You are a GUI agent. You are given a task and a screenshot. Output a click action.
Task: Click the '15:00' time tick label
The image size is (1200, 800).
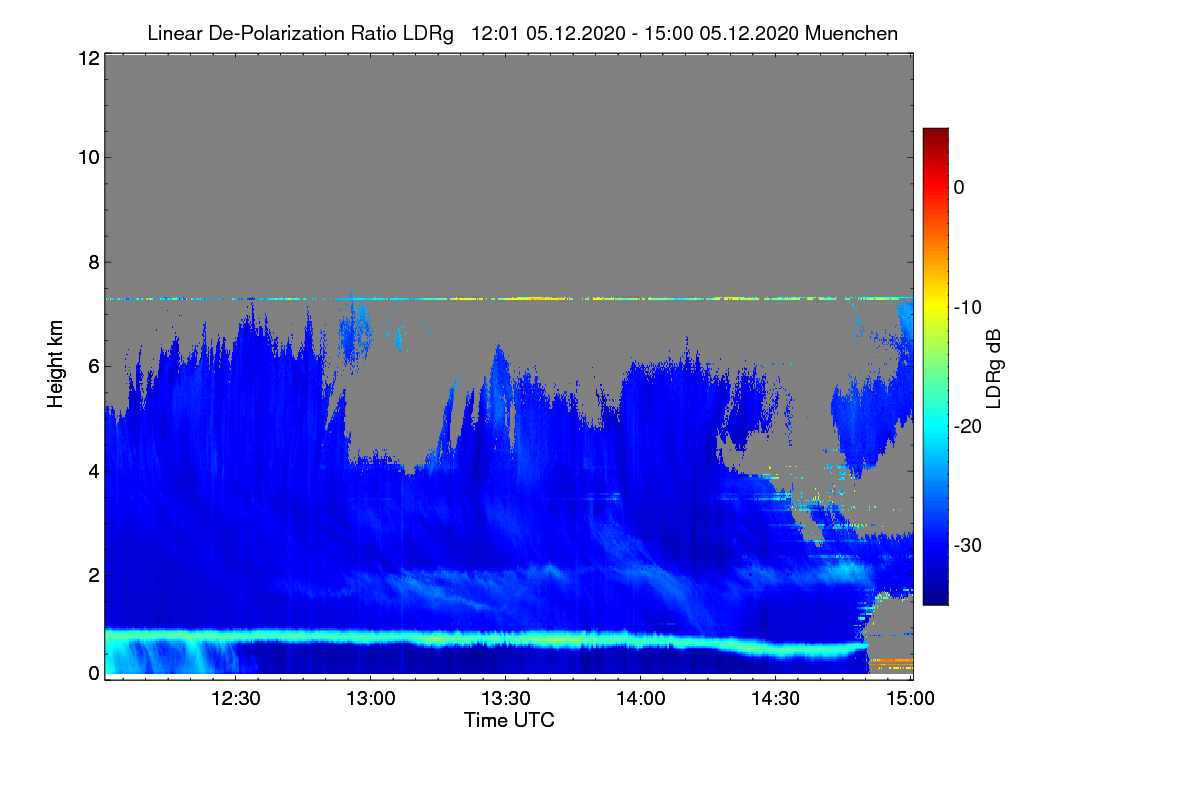click(910, 697)
